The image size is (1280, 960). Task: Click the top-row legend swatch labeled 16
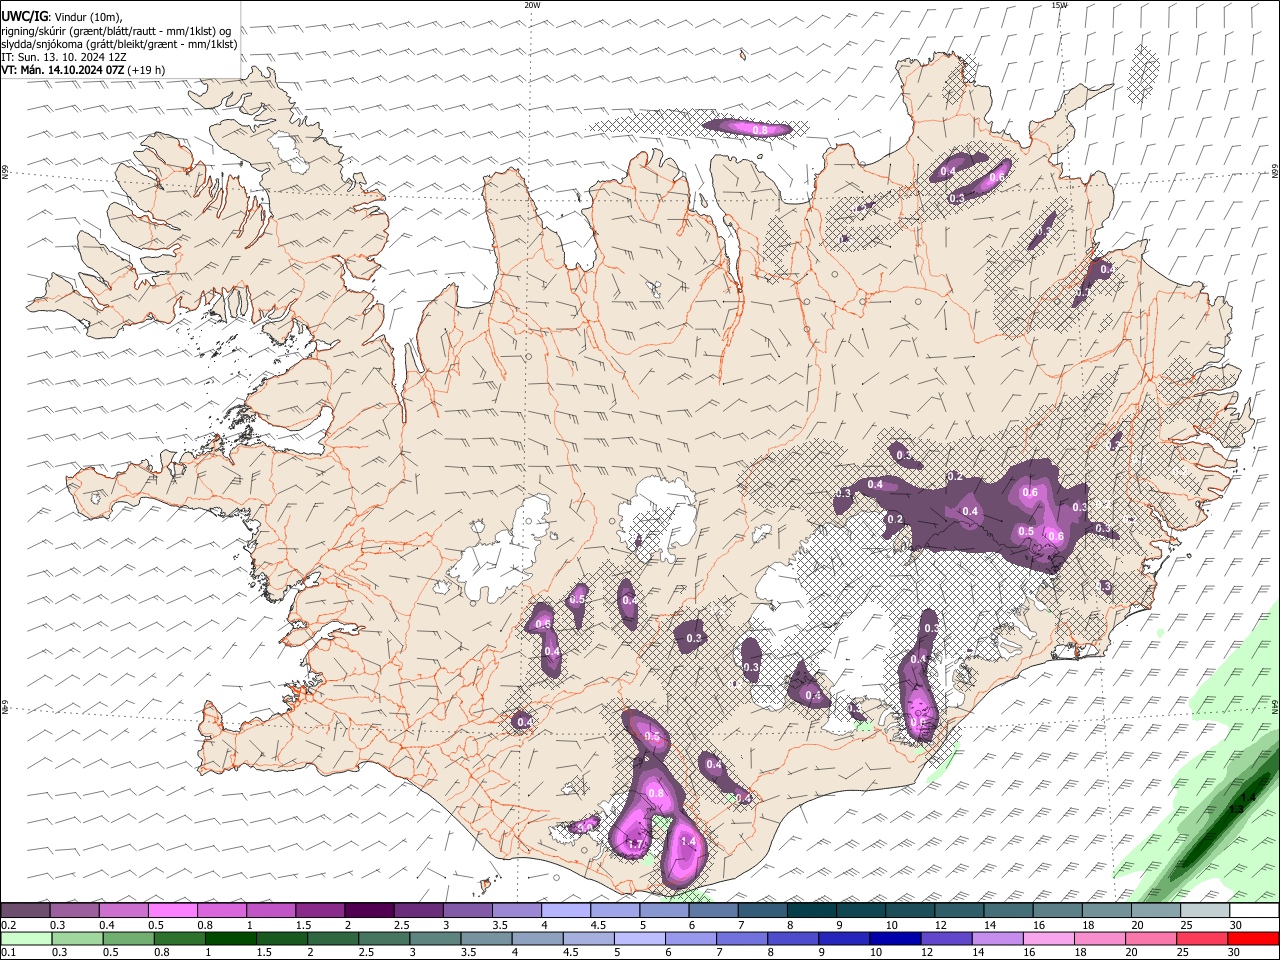tap(1056, 911)
